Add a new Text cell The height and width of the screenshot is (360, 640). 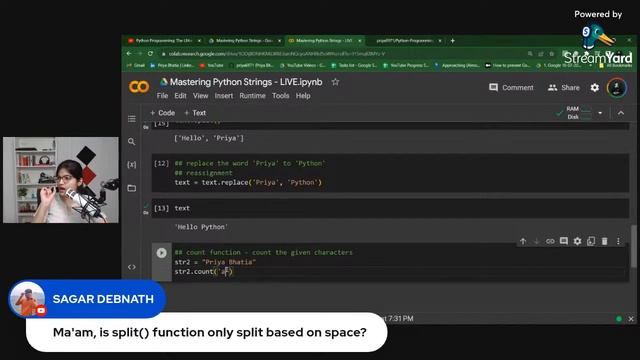195,113
